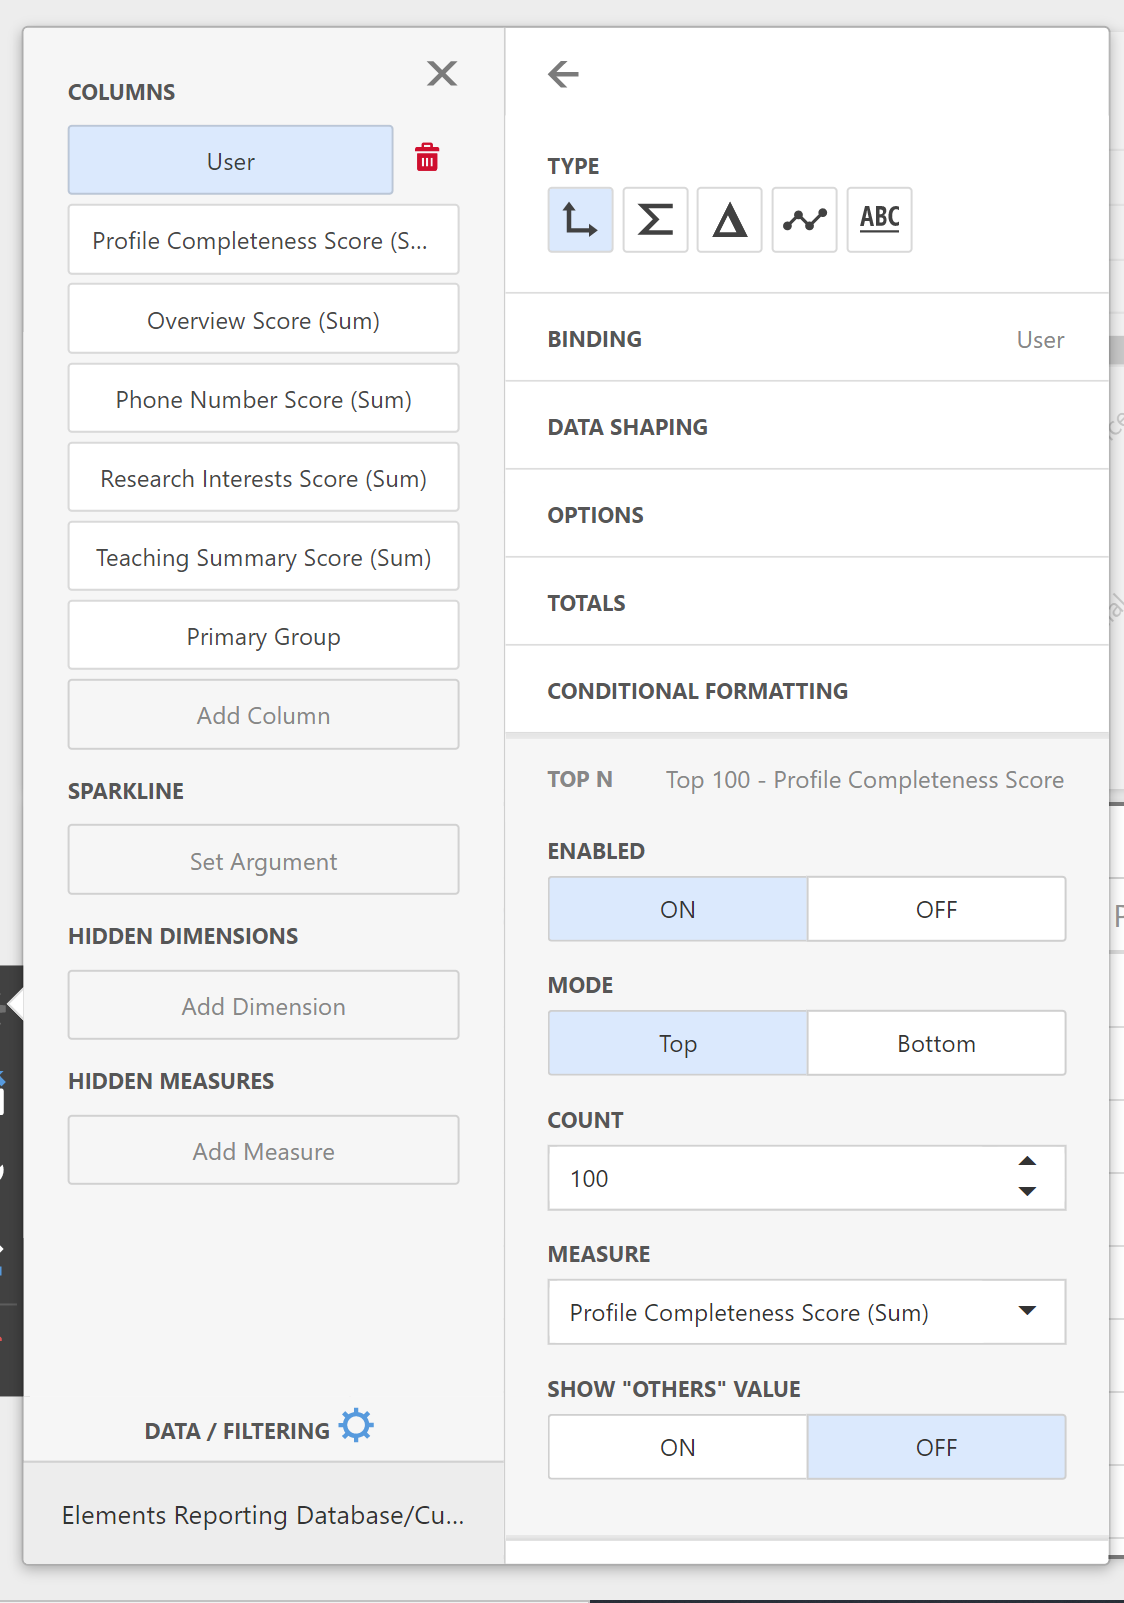The height and width of the screenshot is (1603, 1124).
Task: Select the Sparkline column type icon
Action: [804, 220]
